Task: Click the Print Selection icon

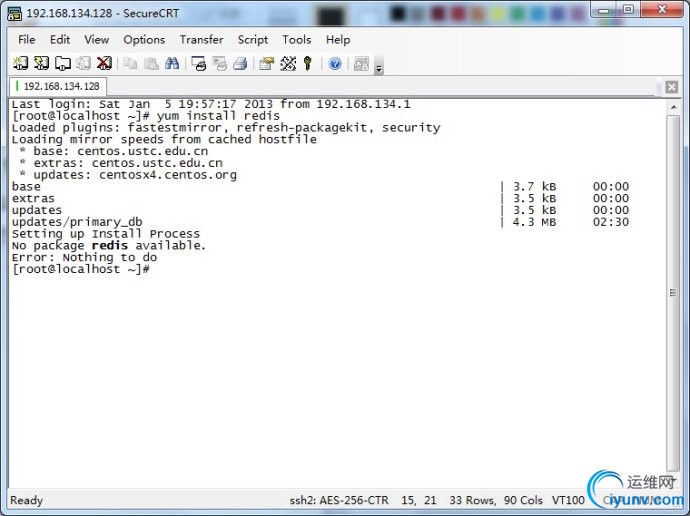Action: (x=220, y=64)
